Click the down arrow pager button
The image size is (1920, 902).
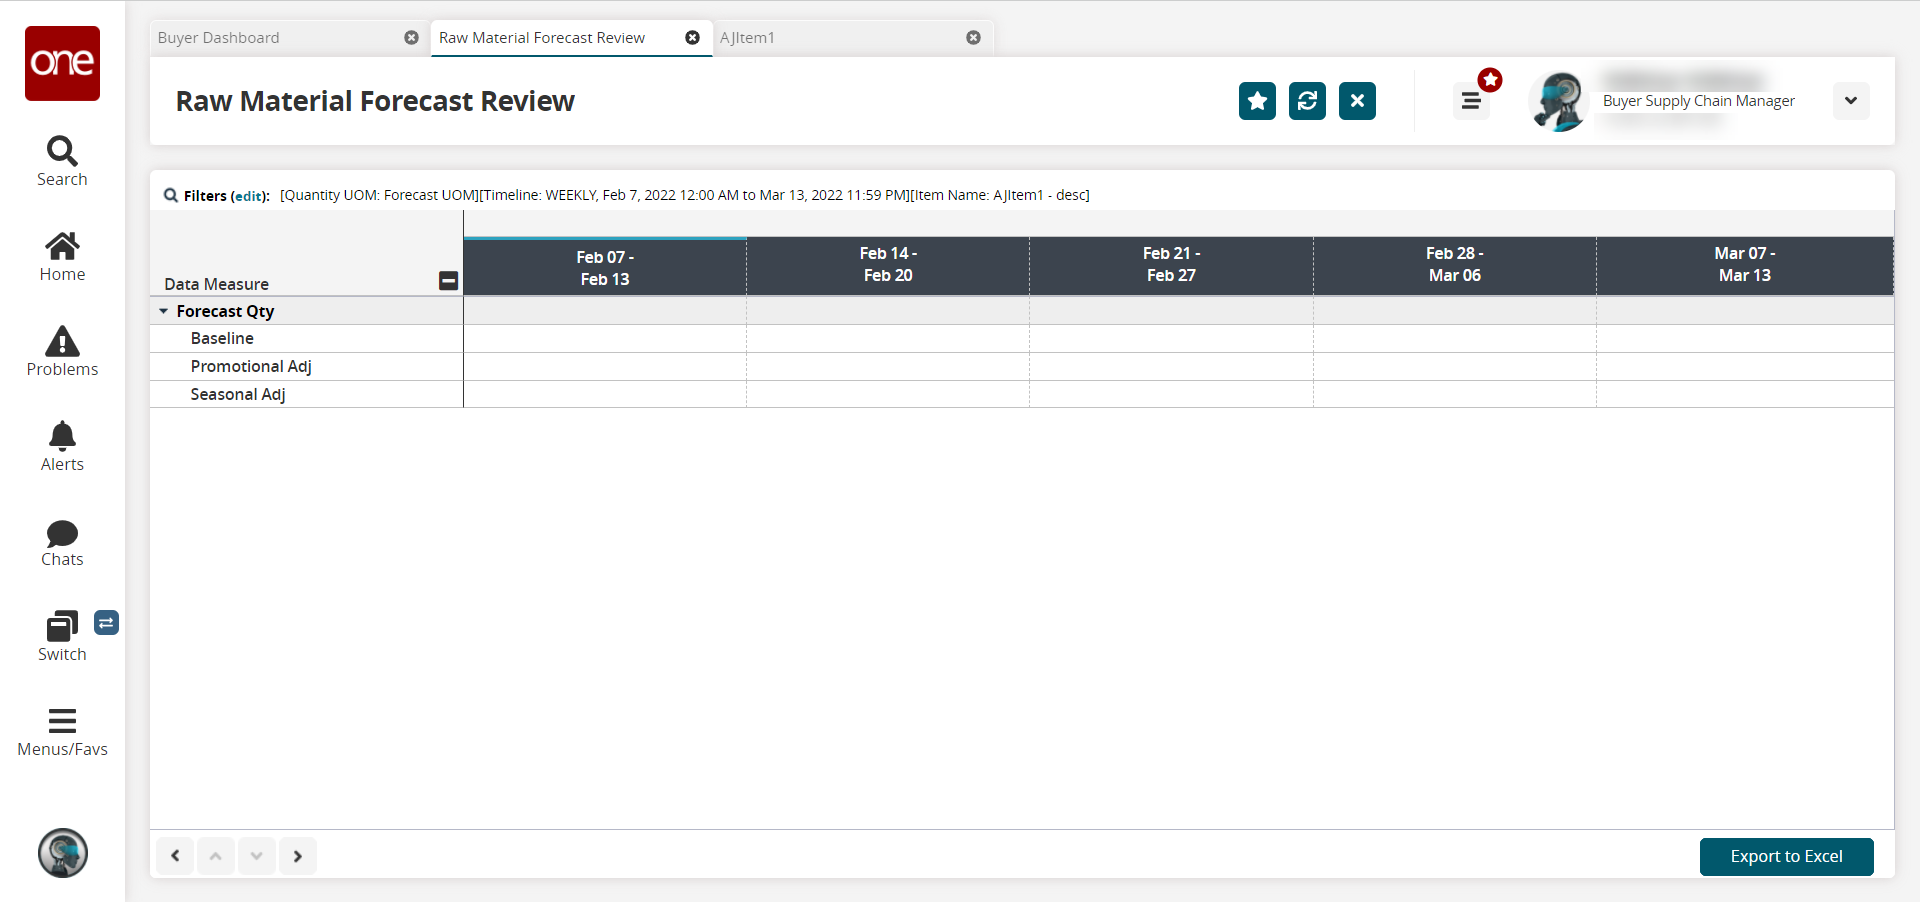[257, 856]
